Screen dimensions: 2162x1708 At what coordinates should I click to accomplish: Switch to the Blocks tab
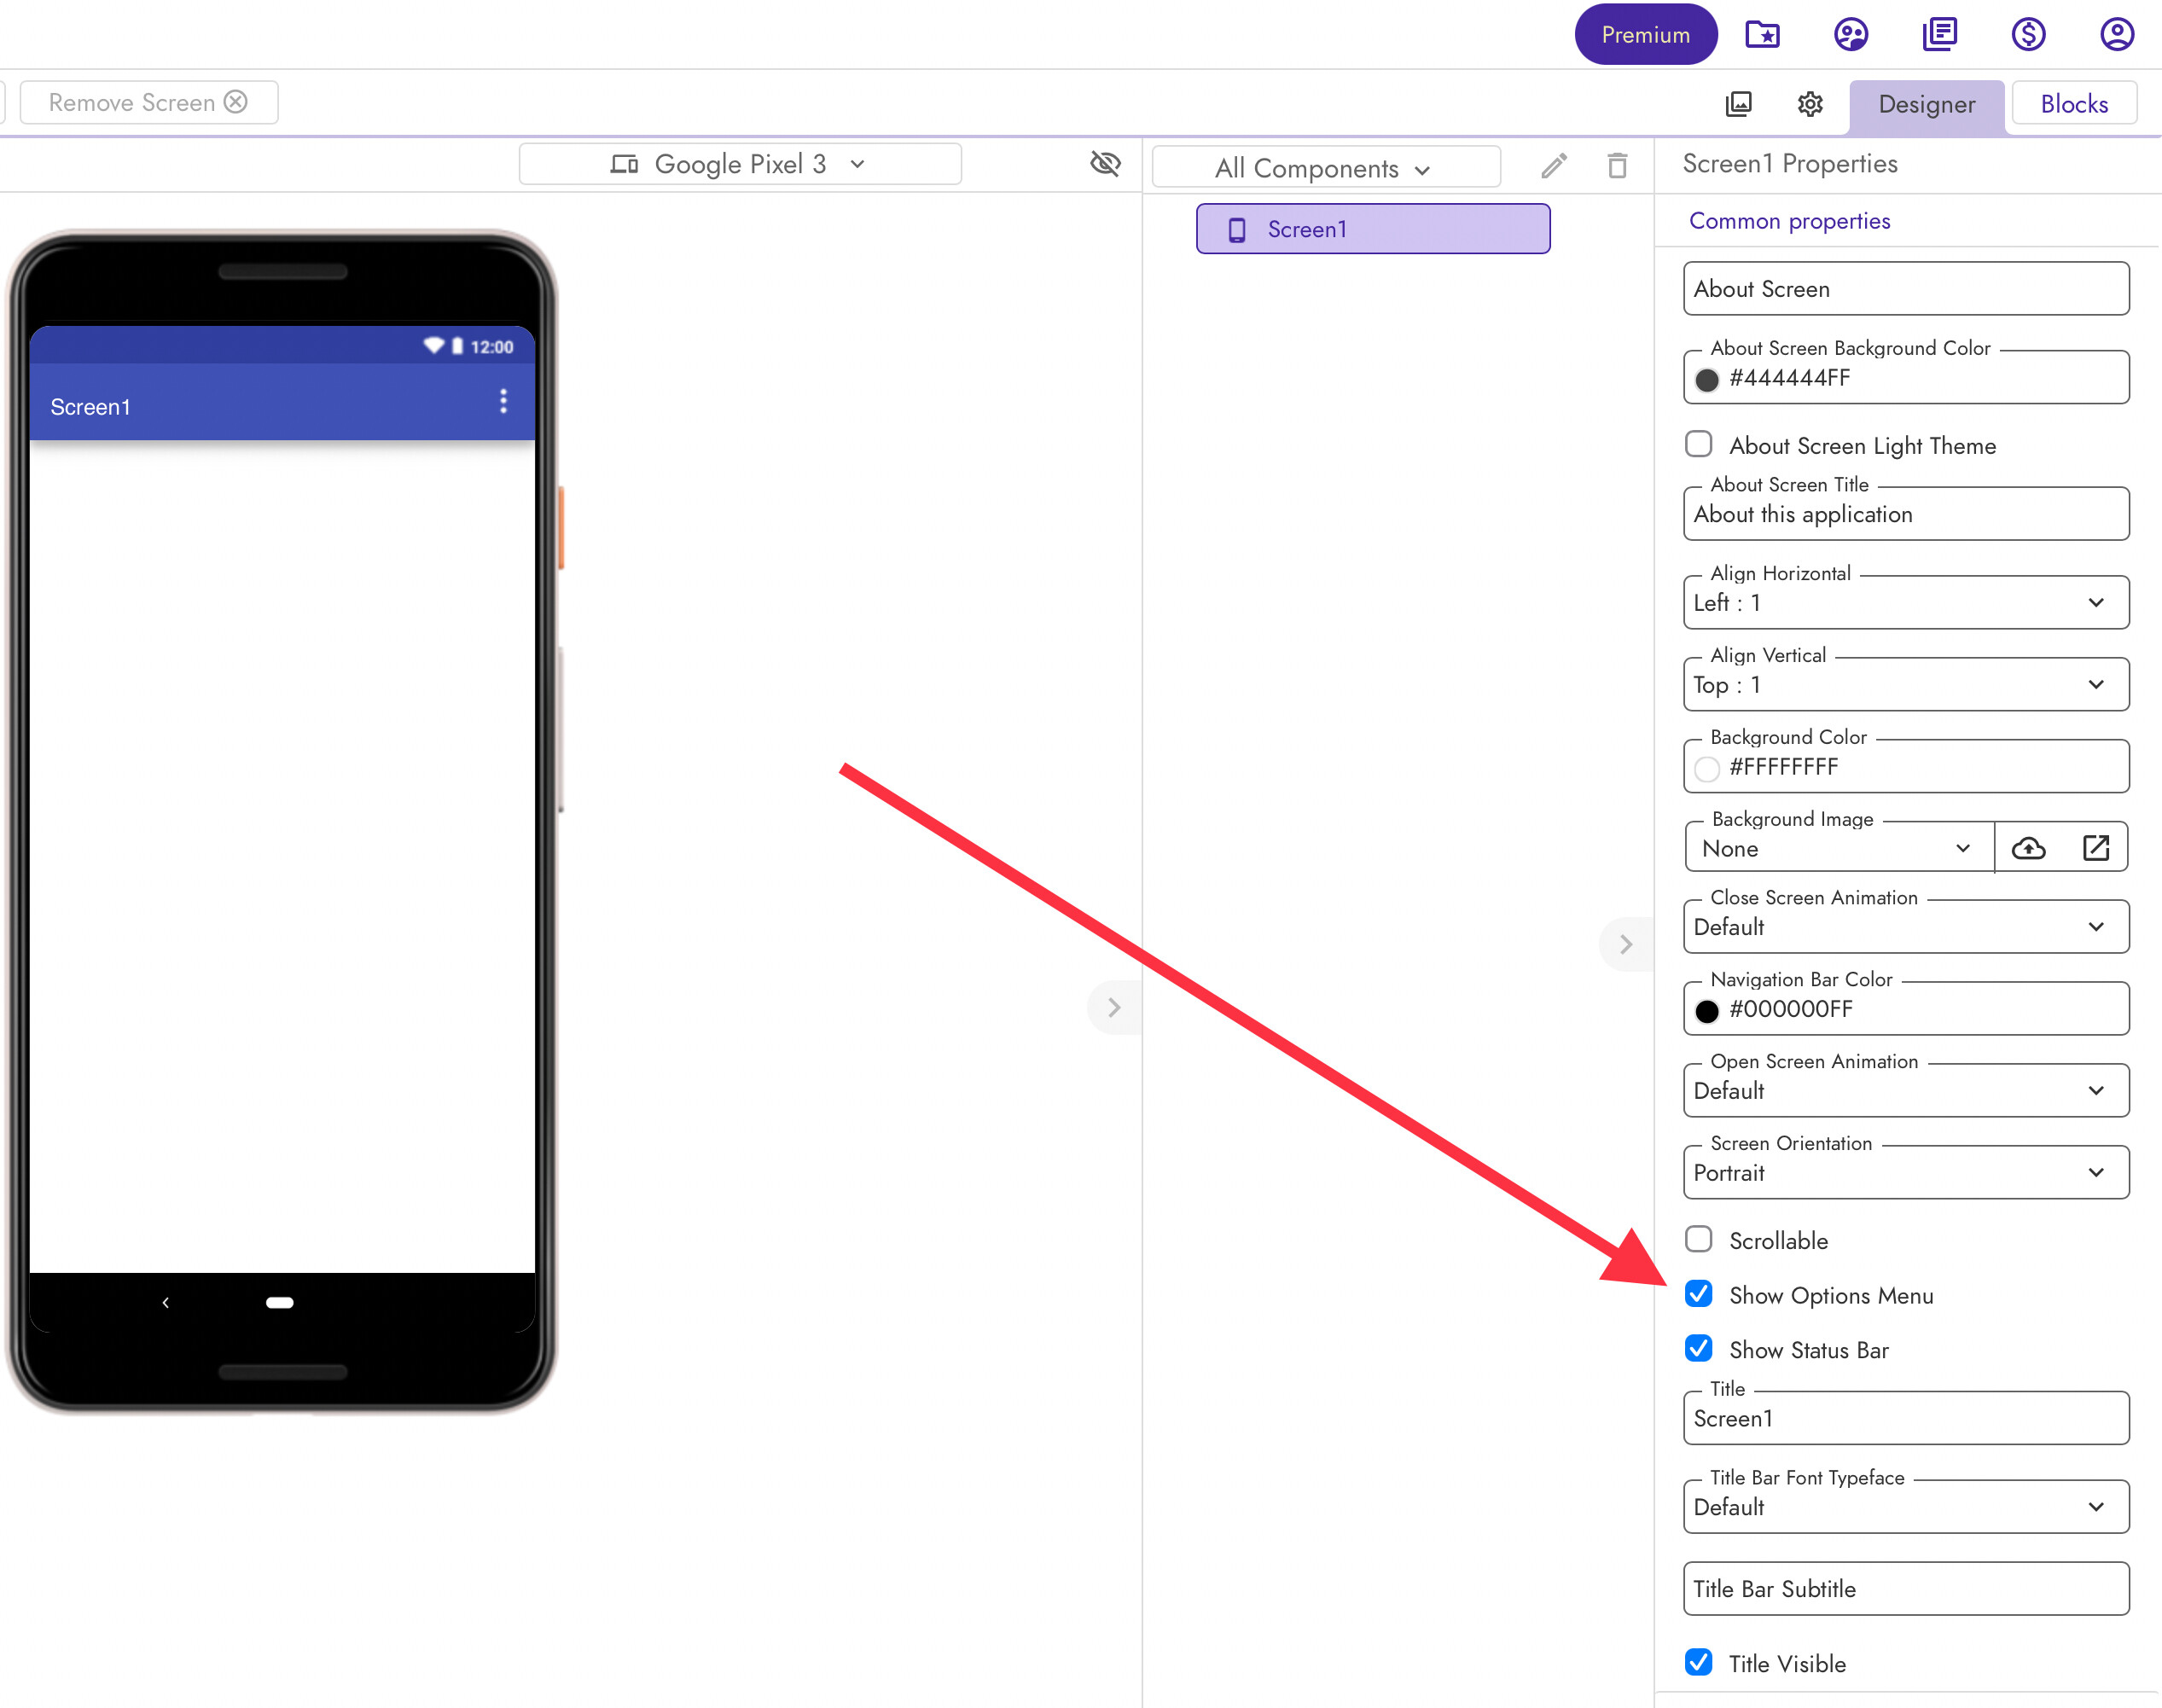(2073, 104)
